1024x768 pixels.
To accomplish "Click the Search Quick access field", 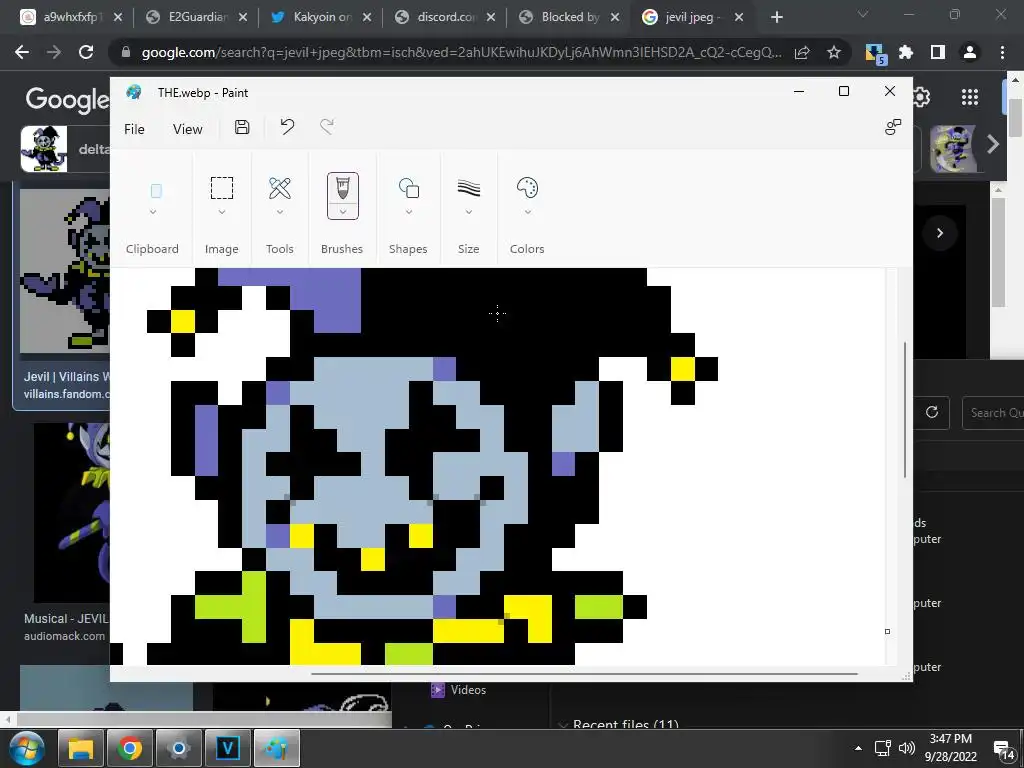I will (x=993, y=413).
